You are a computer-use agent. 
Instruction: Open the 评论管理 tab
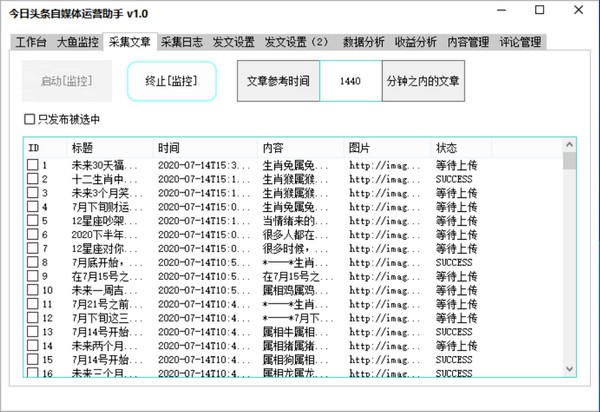click(521, 42)
